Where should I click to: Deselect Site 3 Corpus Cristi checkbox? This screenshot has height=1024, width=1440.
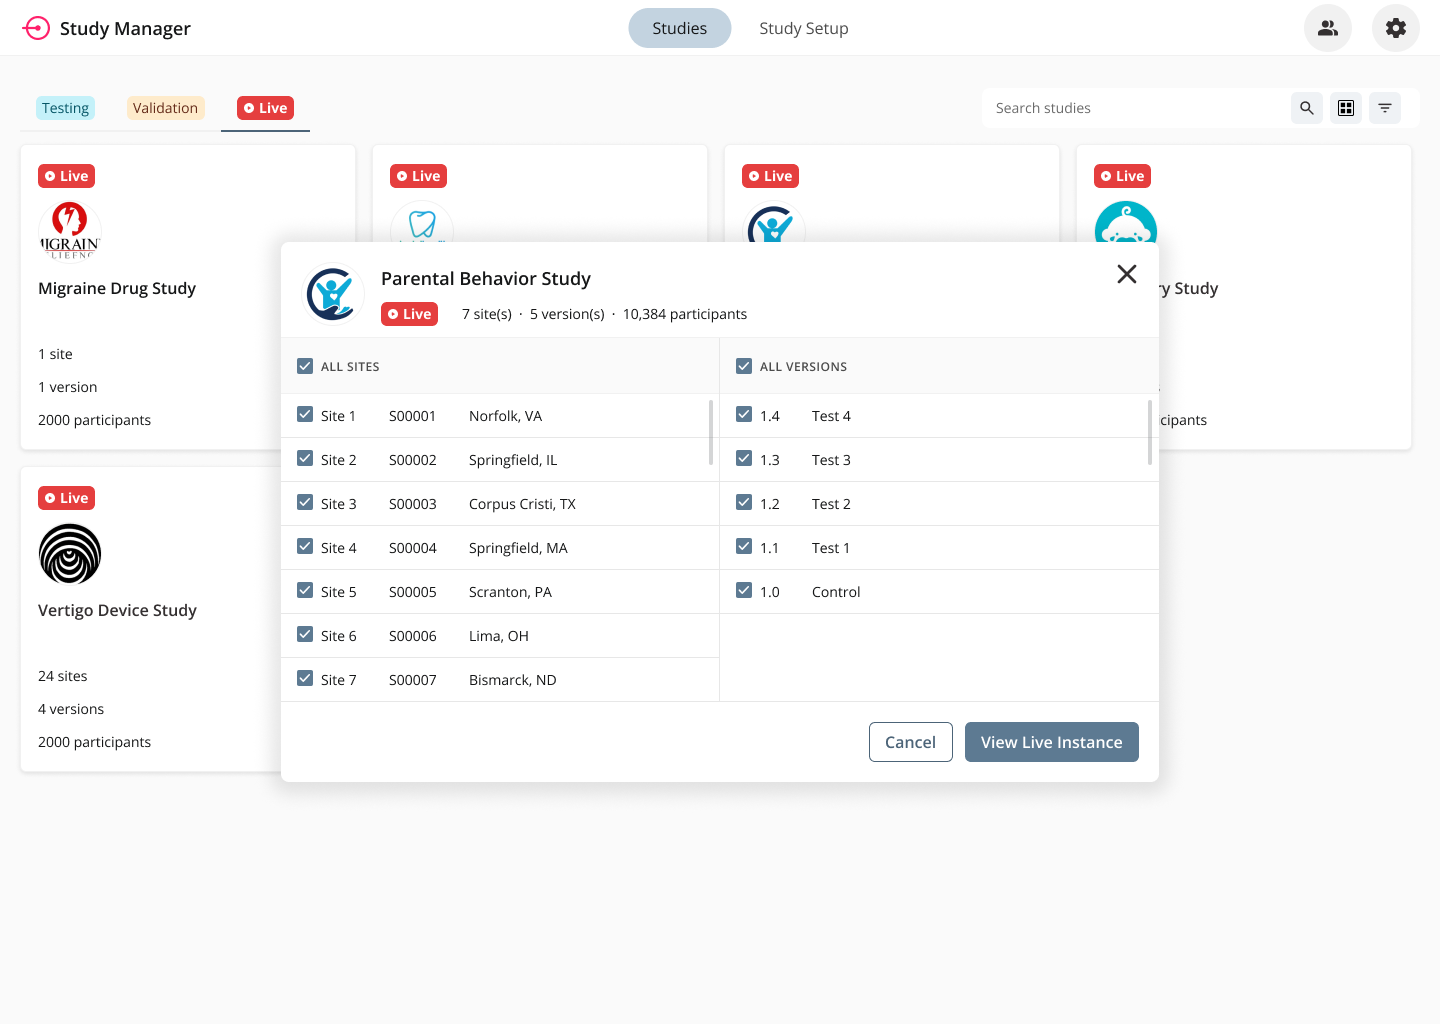pyautogui.click(x=305, y=503)
